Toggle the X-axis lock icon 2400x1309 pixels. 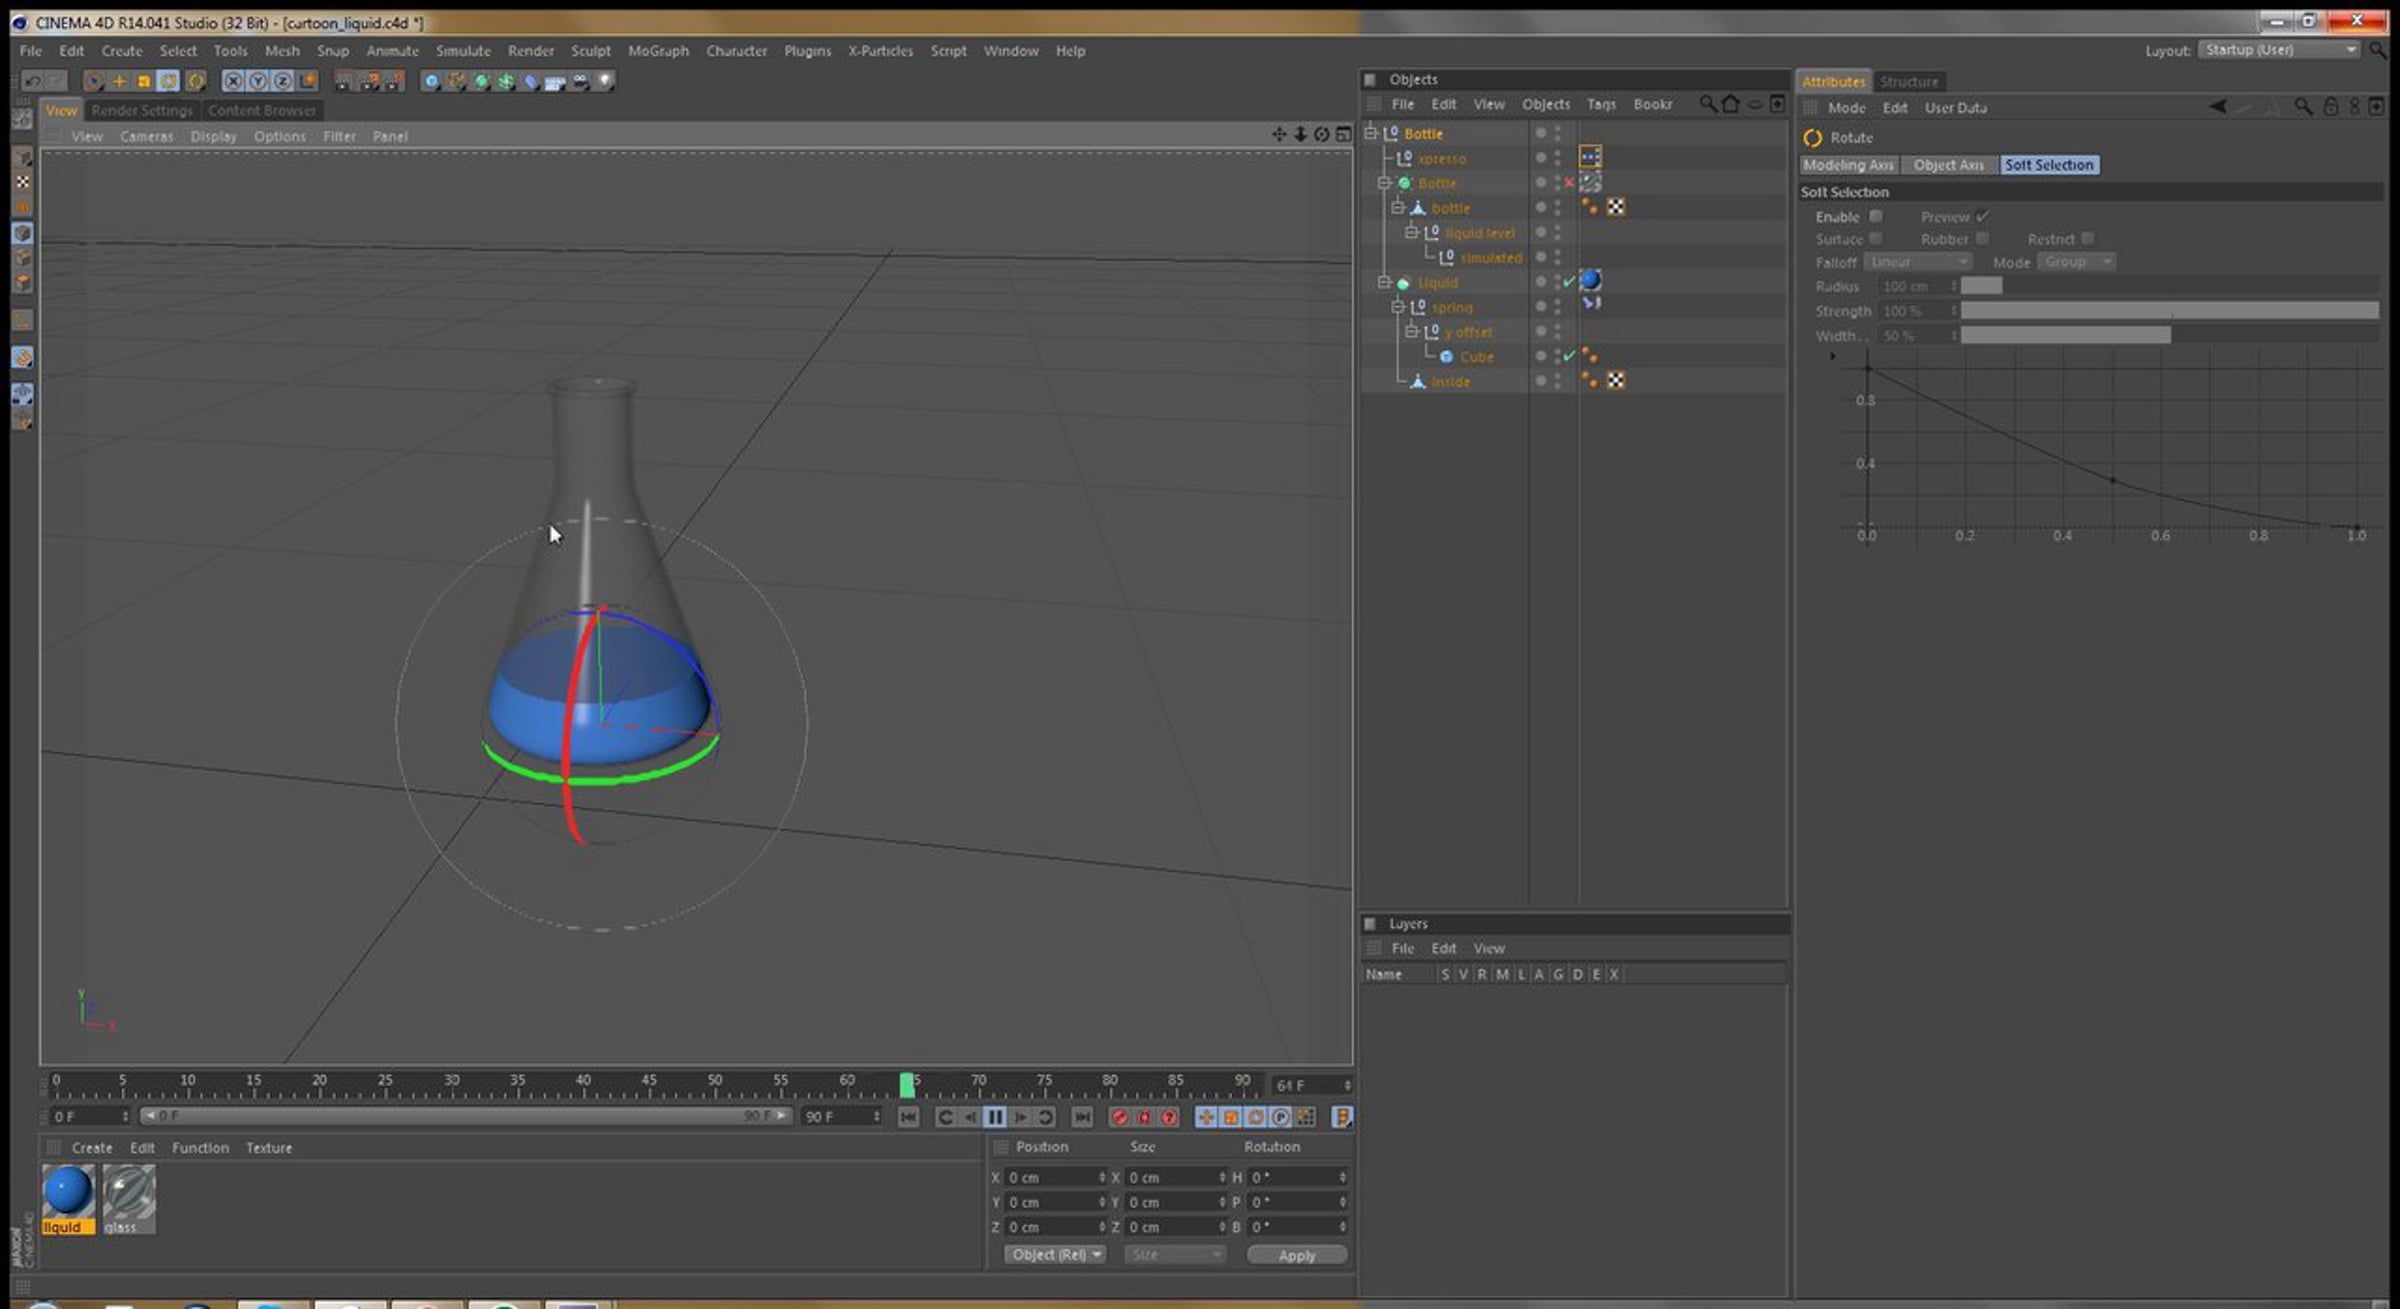click(x=233, y=81)
